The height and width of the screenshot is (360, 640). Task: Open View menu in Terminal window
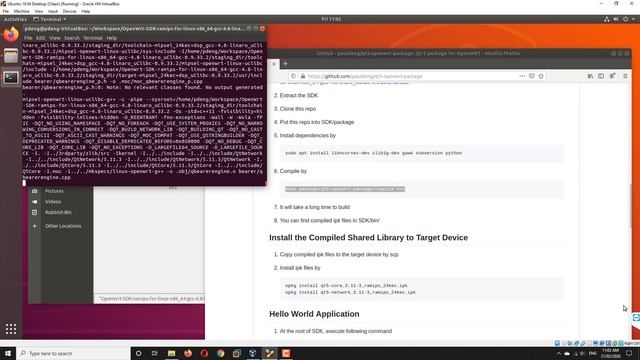coord(55,38)
